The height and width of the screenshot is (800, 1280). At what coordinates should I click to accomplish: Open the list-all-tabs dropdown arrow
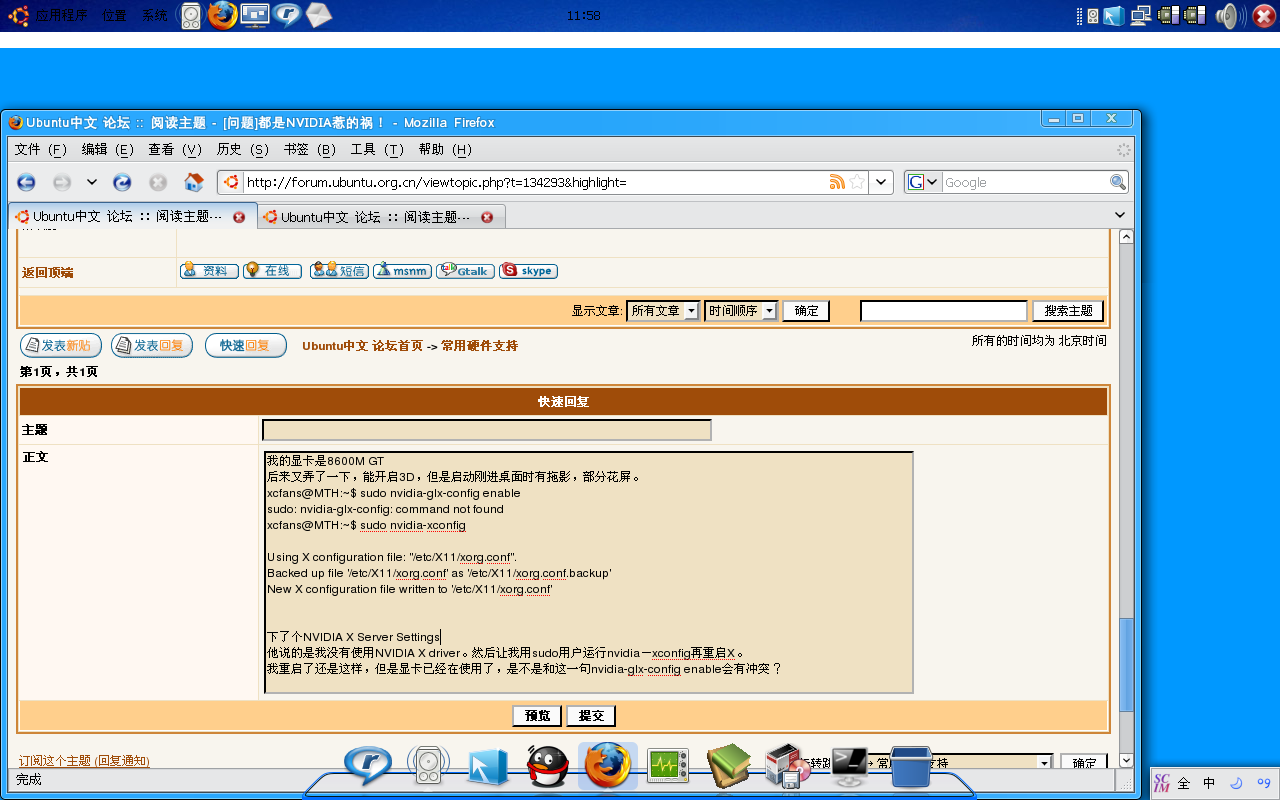[x=1120, y=215]
